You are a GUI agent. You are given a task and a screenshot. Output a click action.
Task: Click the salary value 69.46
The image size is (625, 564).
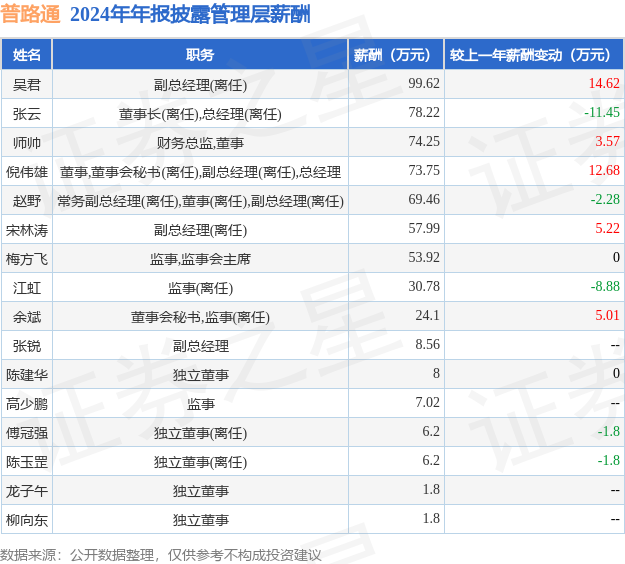[424, 199]
